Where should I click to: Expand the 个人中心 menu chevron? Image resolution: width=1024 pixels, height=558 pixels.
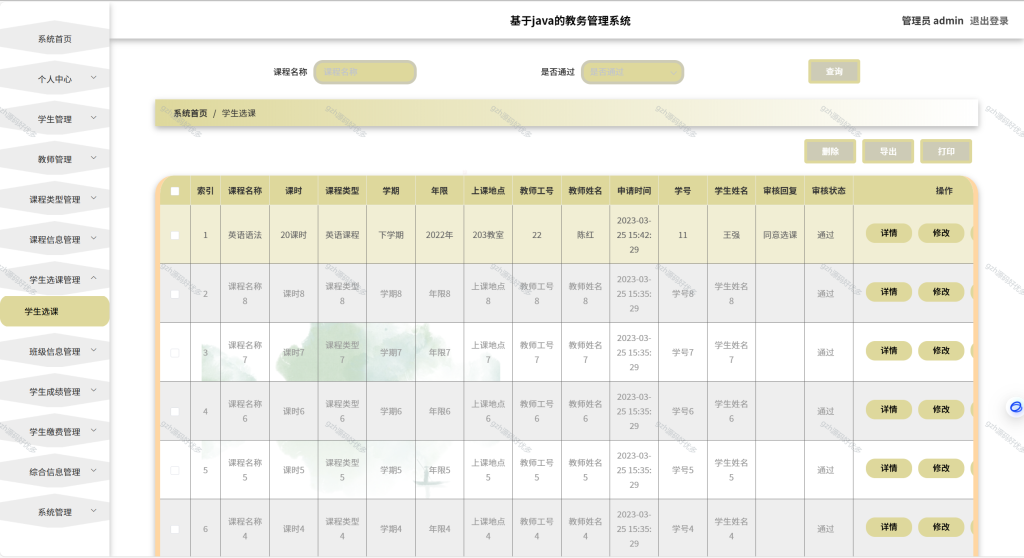pyautogui.click(x=93, y=78)
